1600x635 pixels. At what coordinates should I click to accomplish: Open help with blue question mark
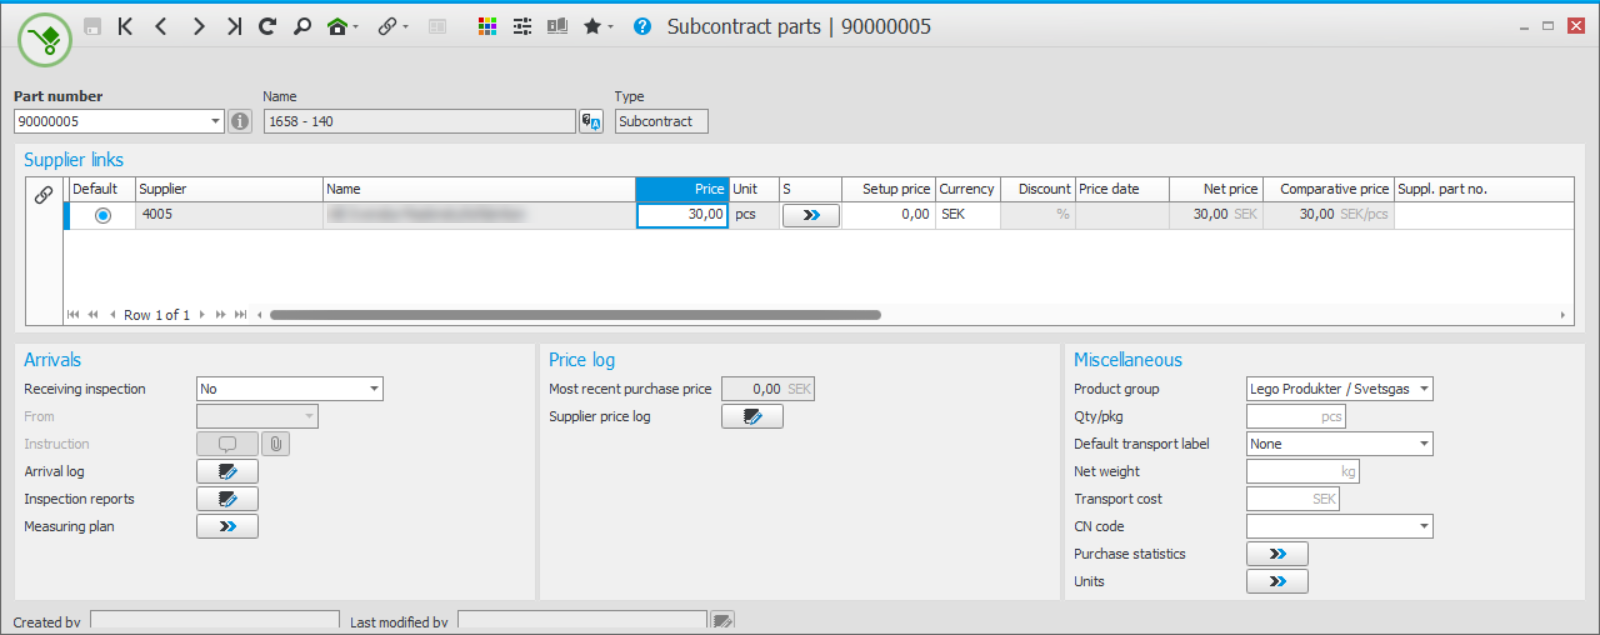click(642, 27)
